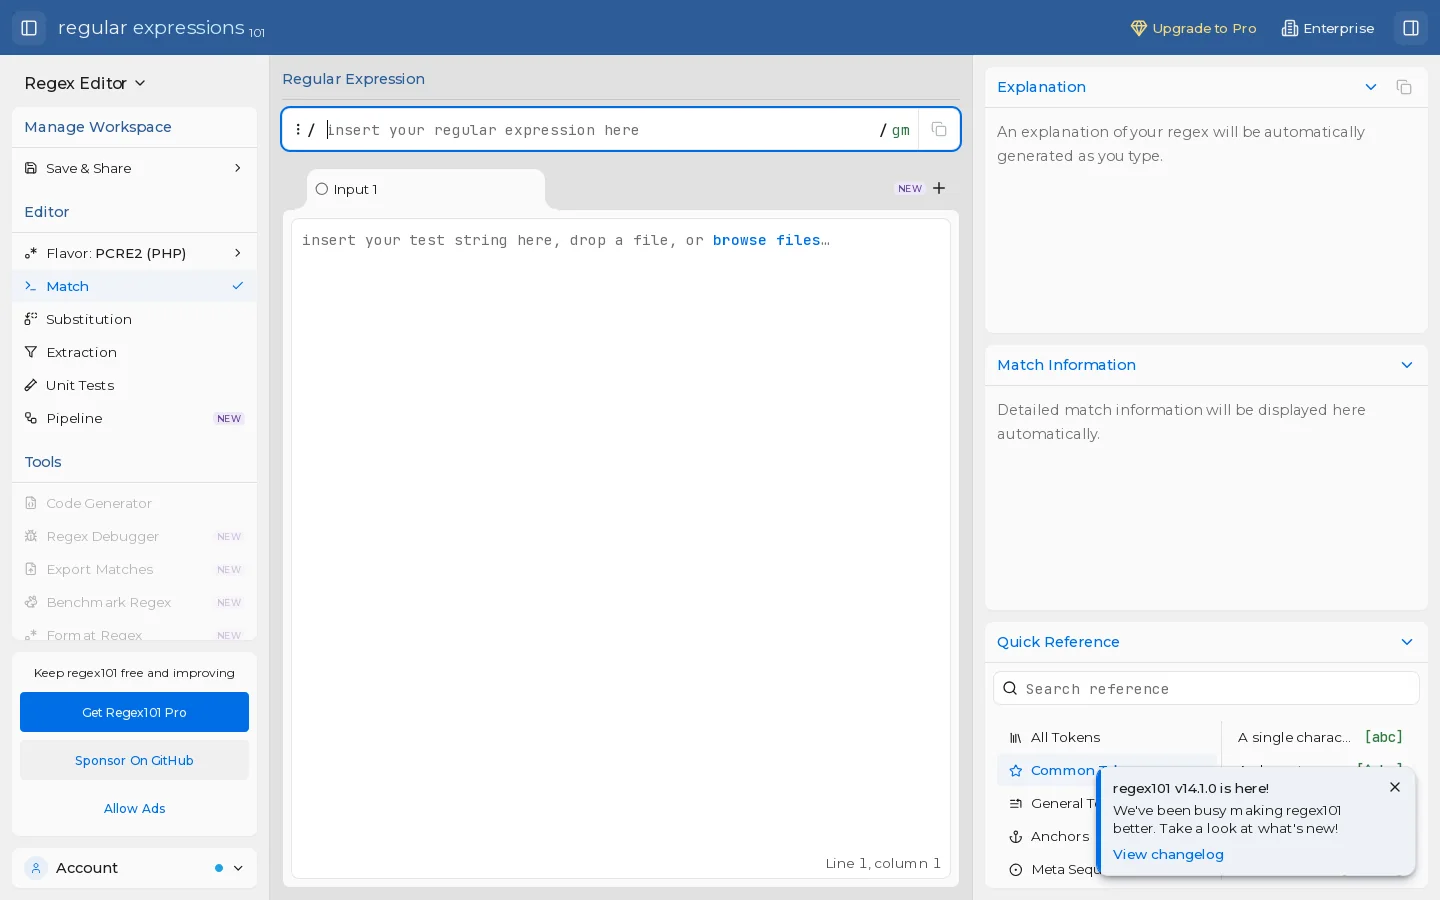Click the Unit Tests pencil icon

point(31,385)
